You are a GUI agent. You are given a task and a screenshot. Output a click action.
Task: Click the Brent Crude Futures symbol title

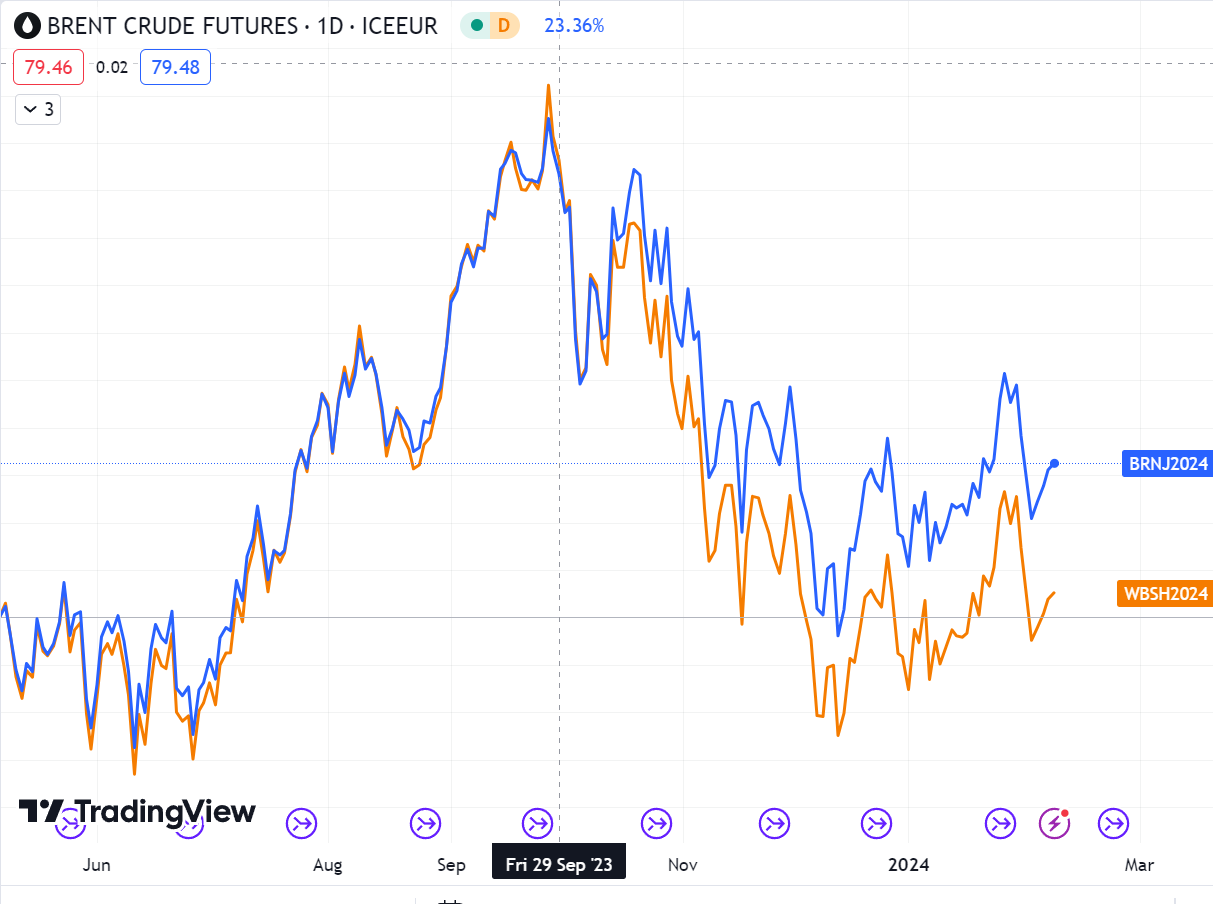[242, 26]
